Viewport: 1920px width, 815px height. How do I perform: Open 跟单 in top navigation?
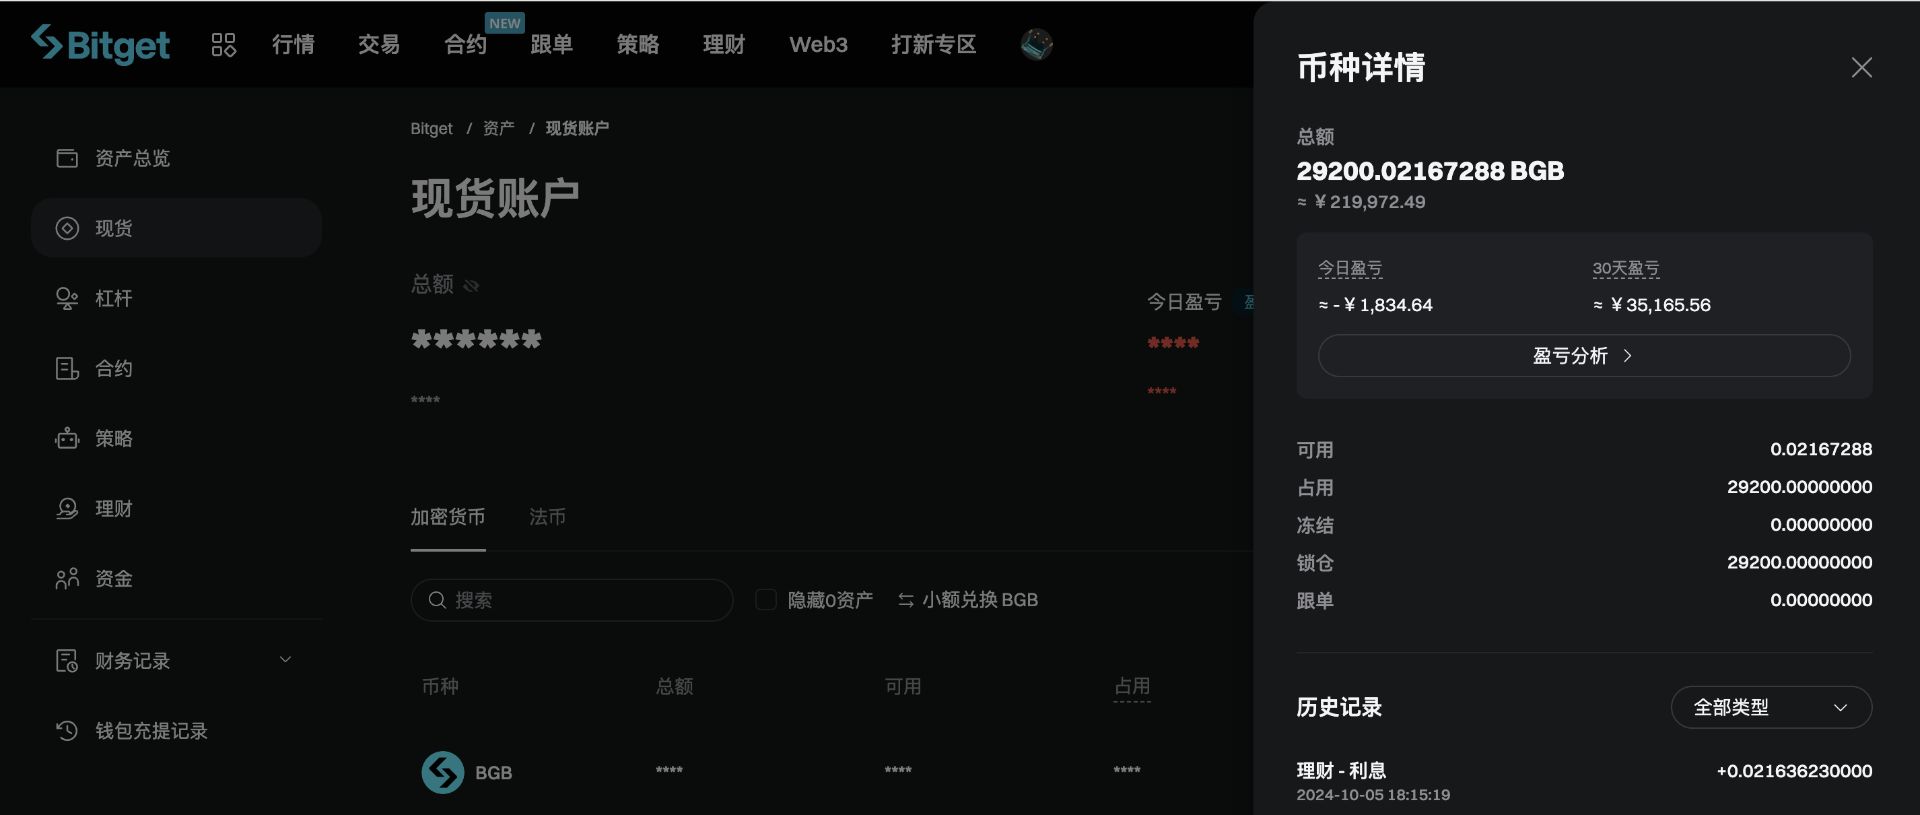point(551,44)
